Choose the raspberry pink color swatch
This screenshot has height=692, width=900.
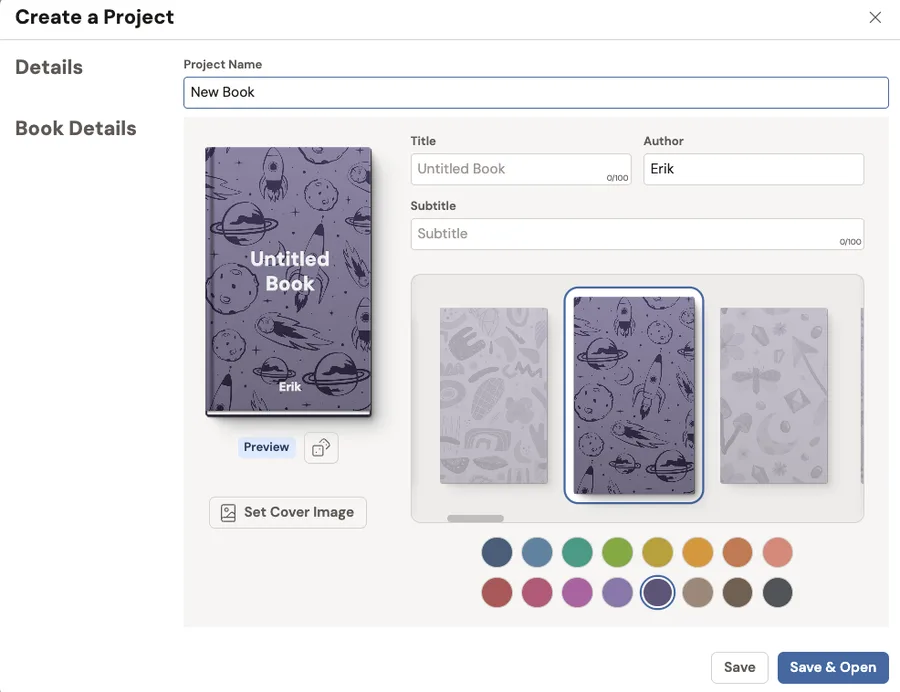coord(537,592)
